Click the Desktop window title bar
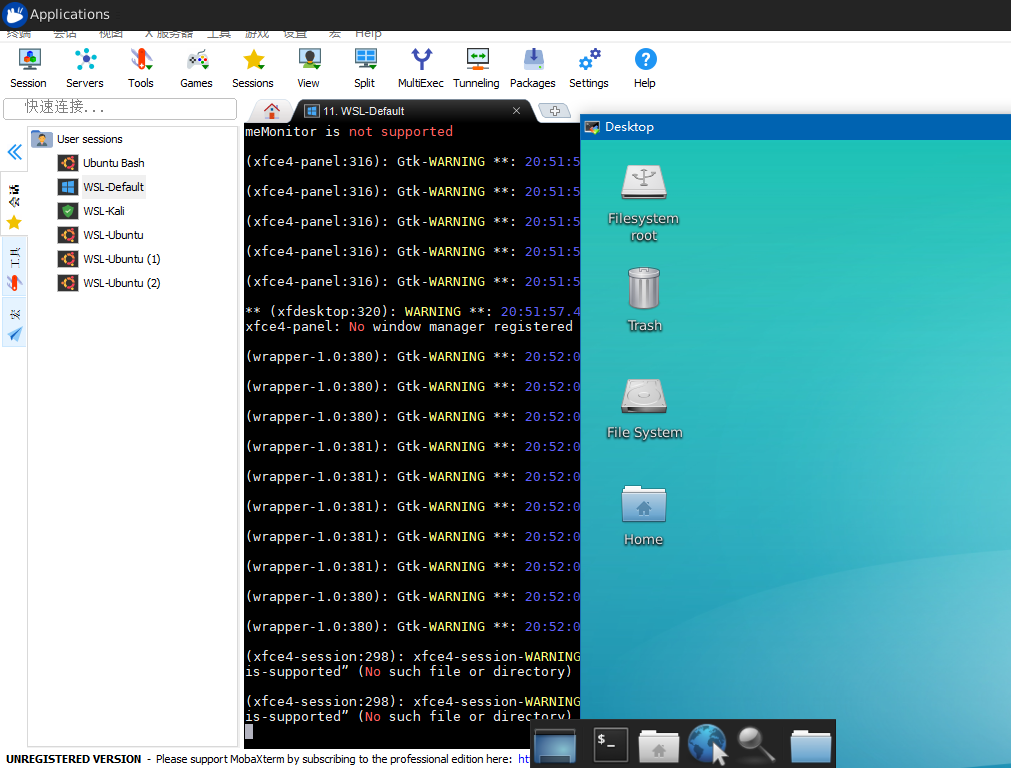This screenshot has height=768, width=1011. tap(796, 127)
